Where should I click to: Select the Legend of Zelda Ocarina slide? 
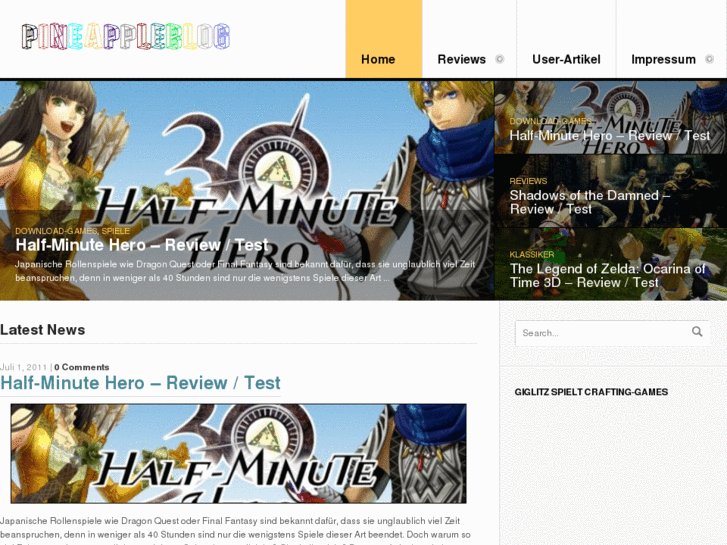point(610,264)
